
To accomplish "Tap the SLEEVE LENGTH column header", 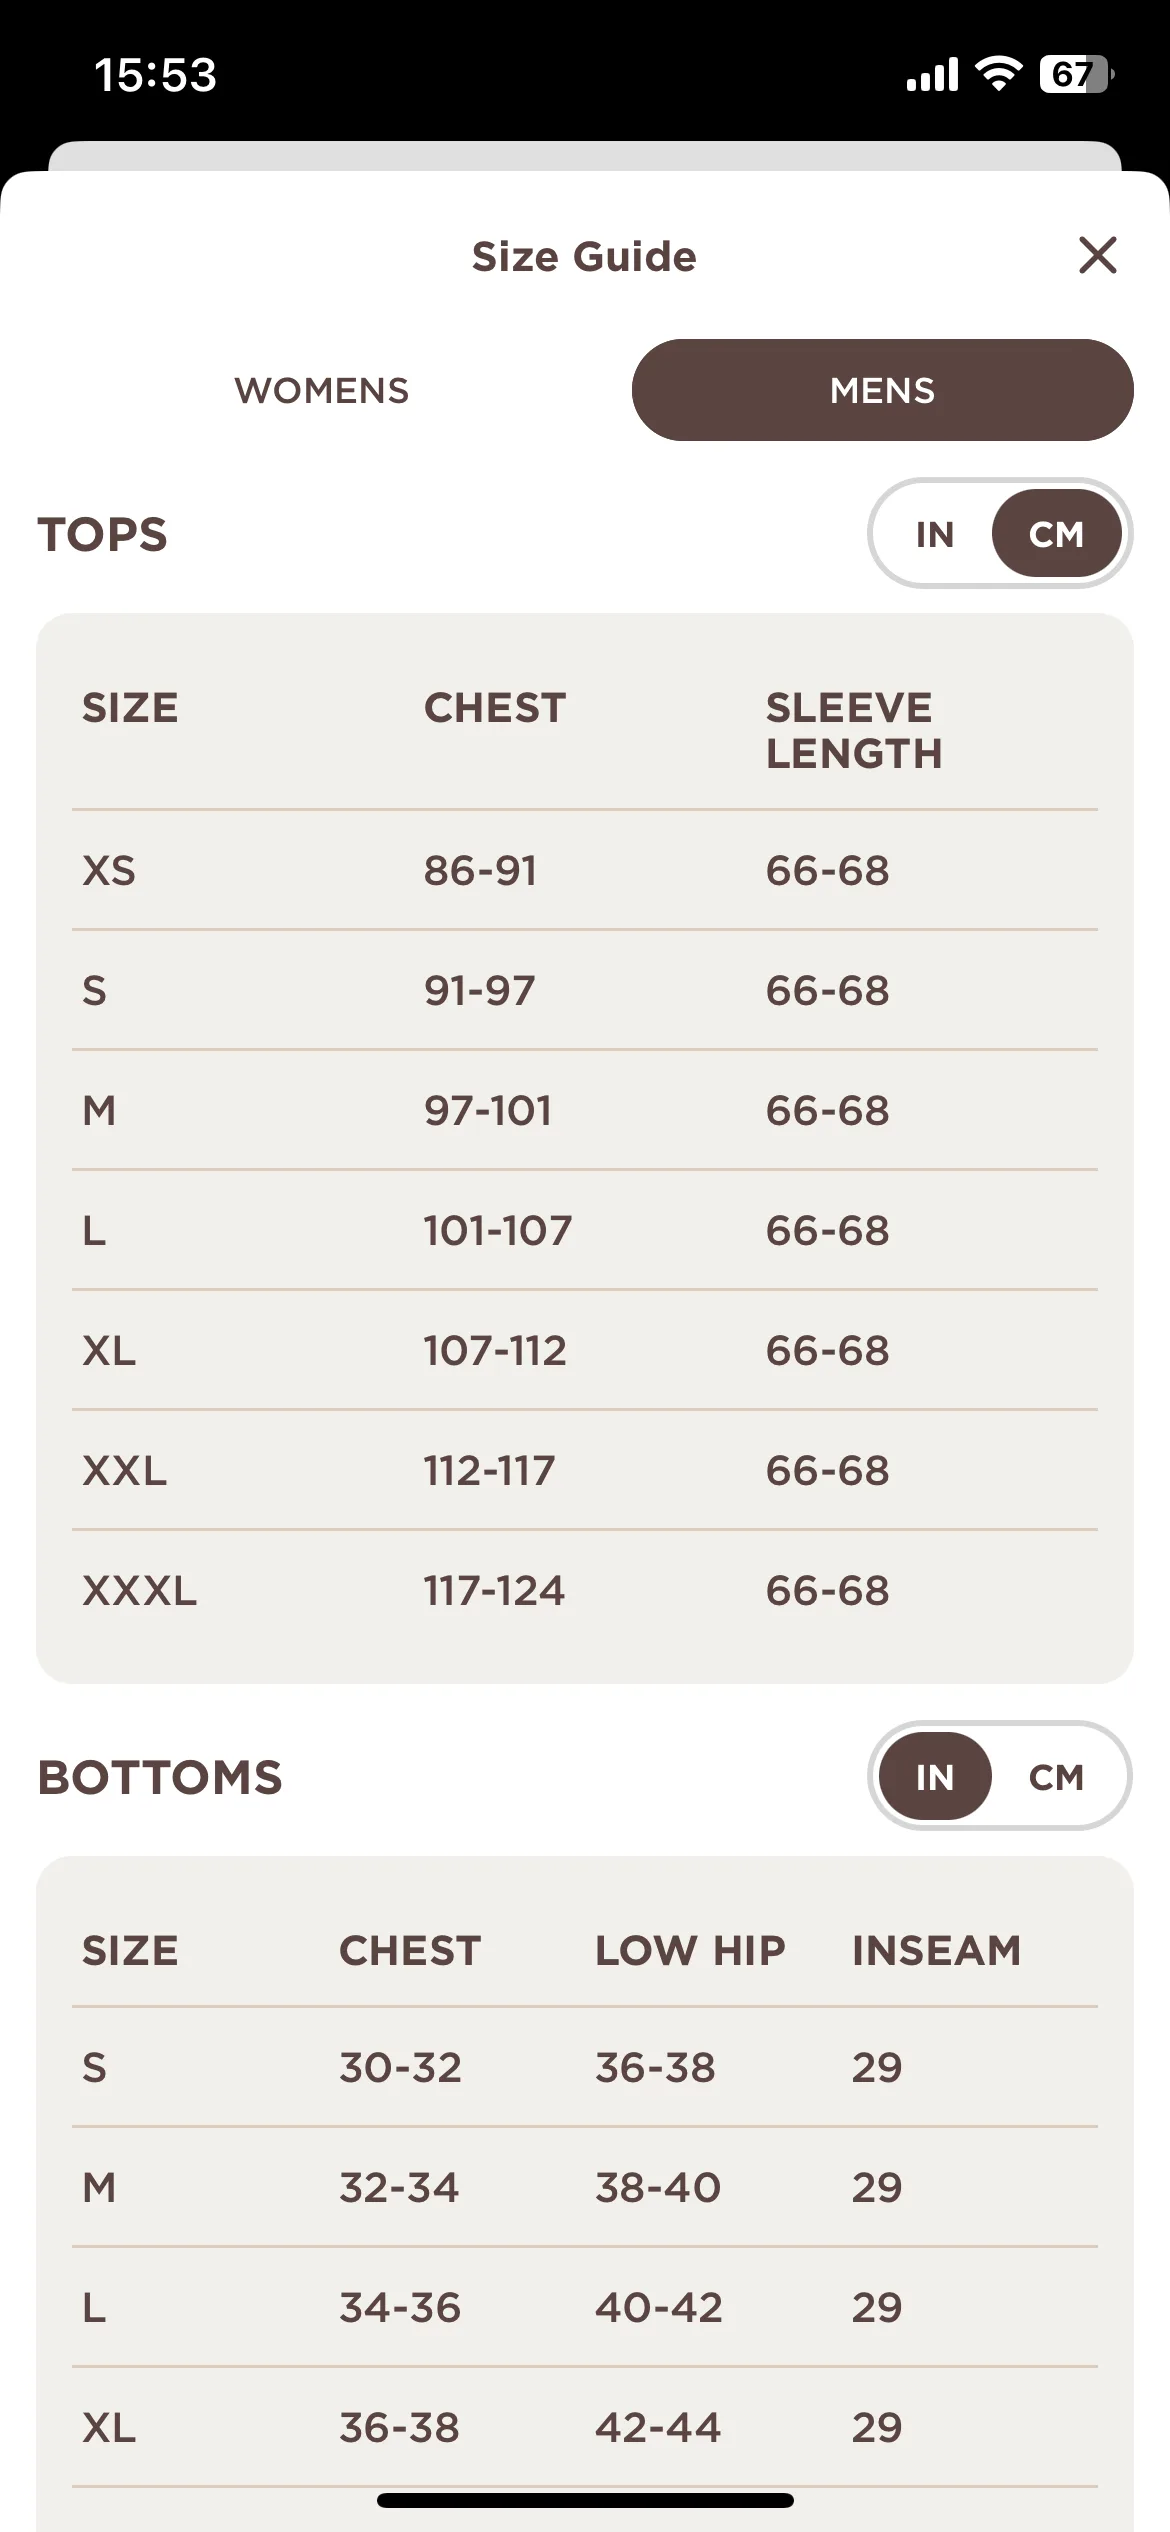I will (x=854, y=730).
